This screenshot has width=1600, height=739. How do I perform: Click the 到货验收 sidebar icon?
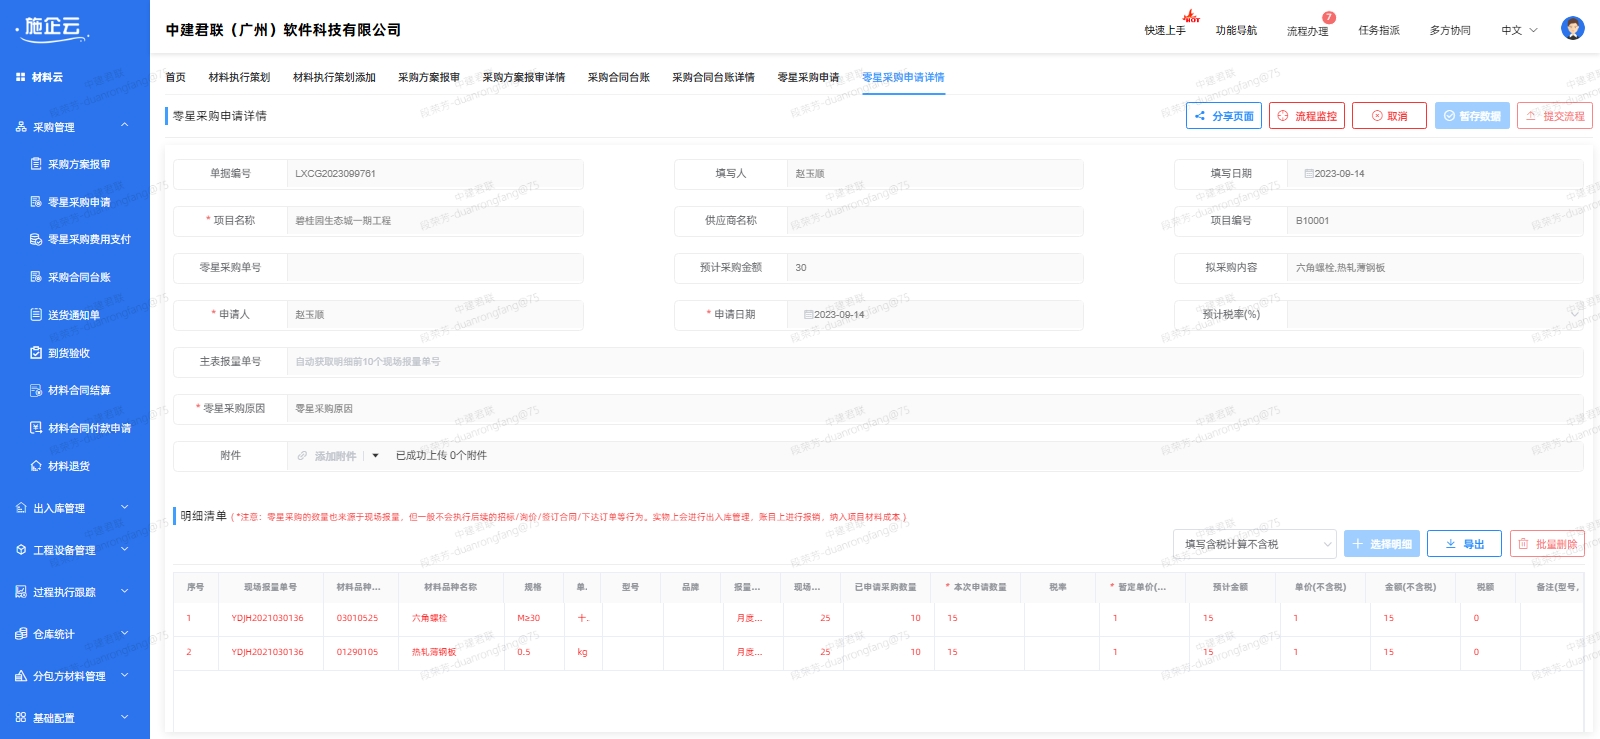pos(36,353)
